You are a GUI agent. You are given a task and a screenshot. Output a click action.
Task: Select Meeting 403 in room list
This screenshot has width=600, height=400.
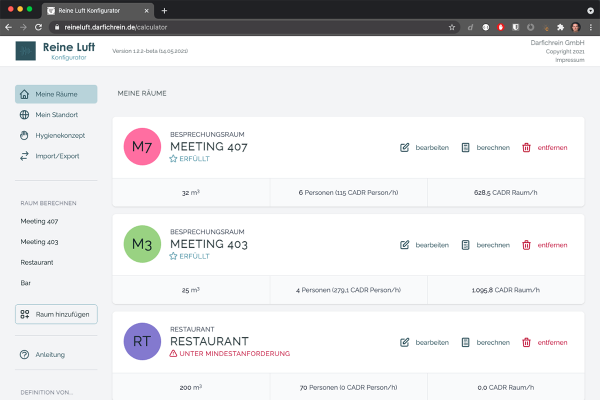[x=39, y=241]
